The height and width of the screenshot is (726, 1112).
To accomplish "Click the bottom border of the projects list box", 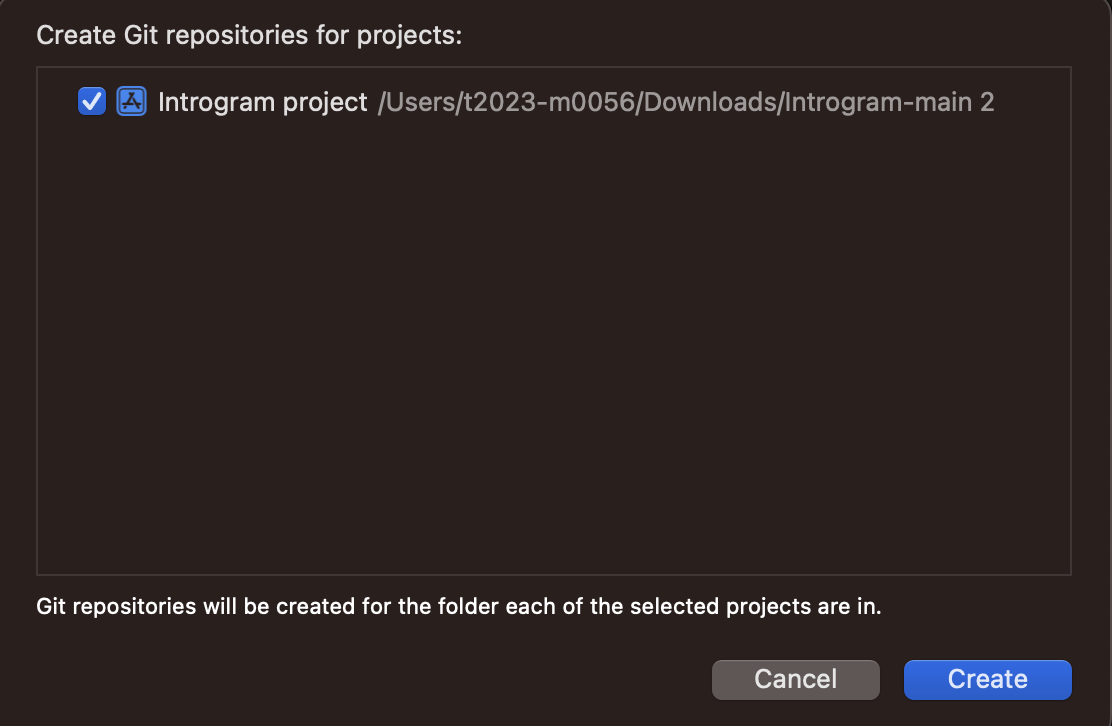I will click(x=553, y=574).
